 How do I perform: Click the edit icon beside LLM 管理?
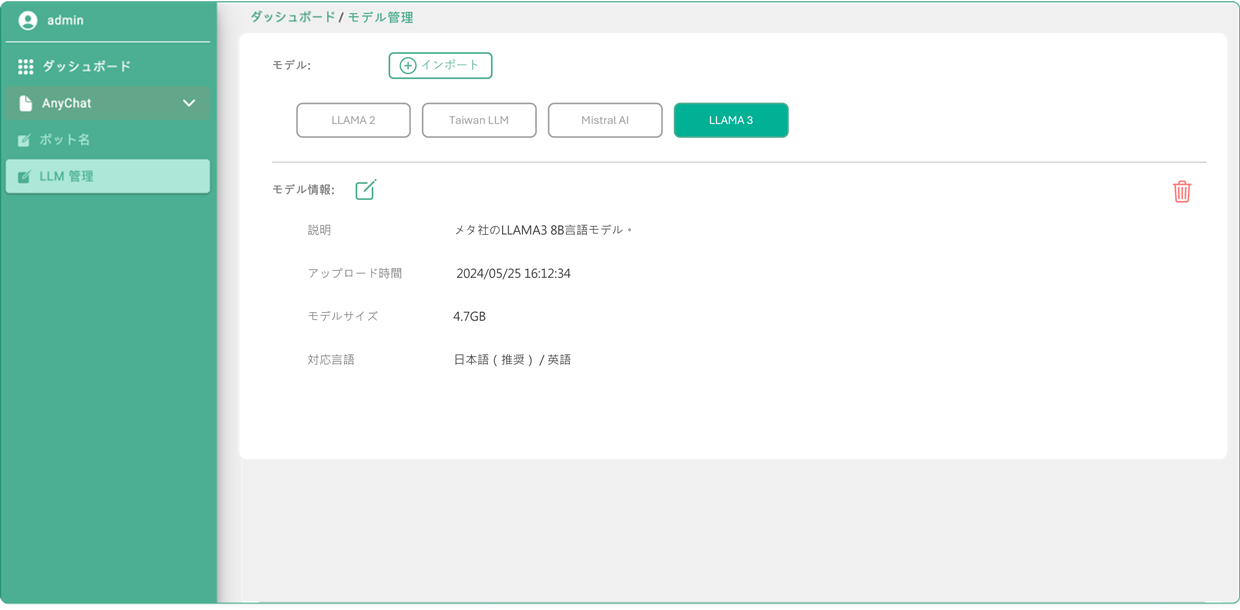[x=24, y=177]
